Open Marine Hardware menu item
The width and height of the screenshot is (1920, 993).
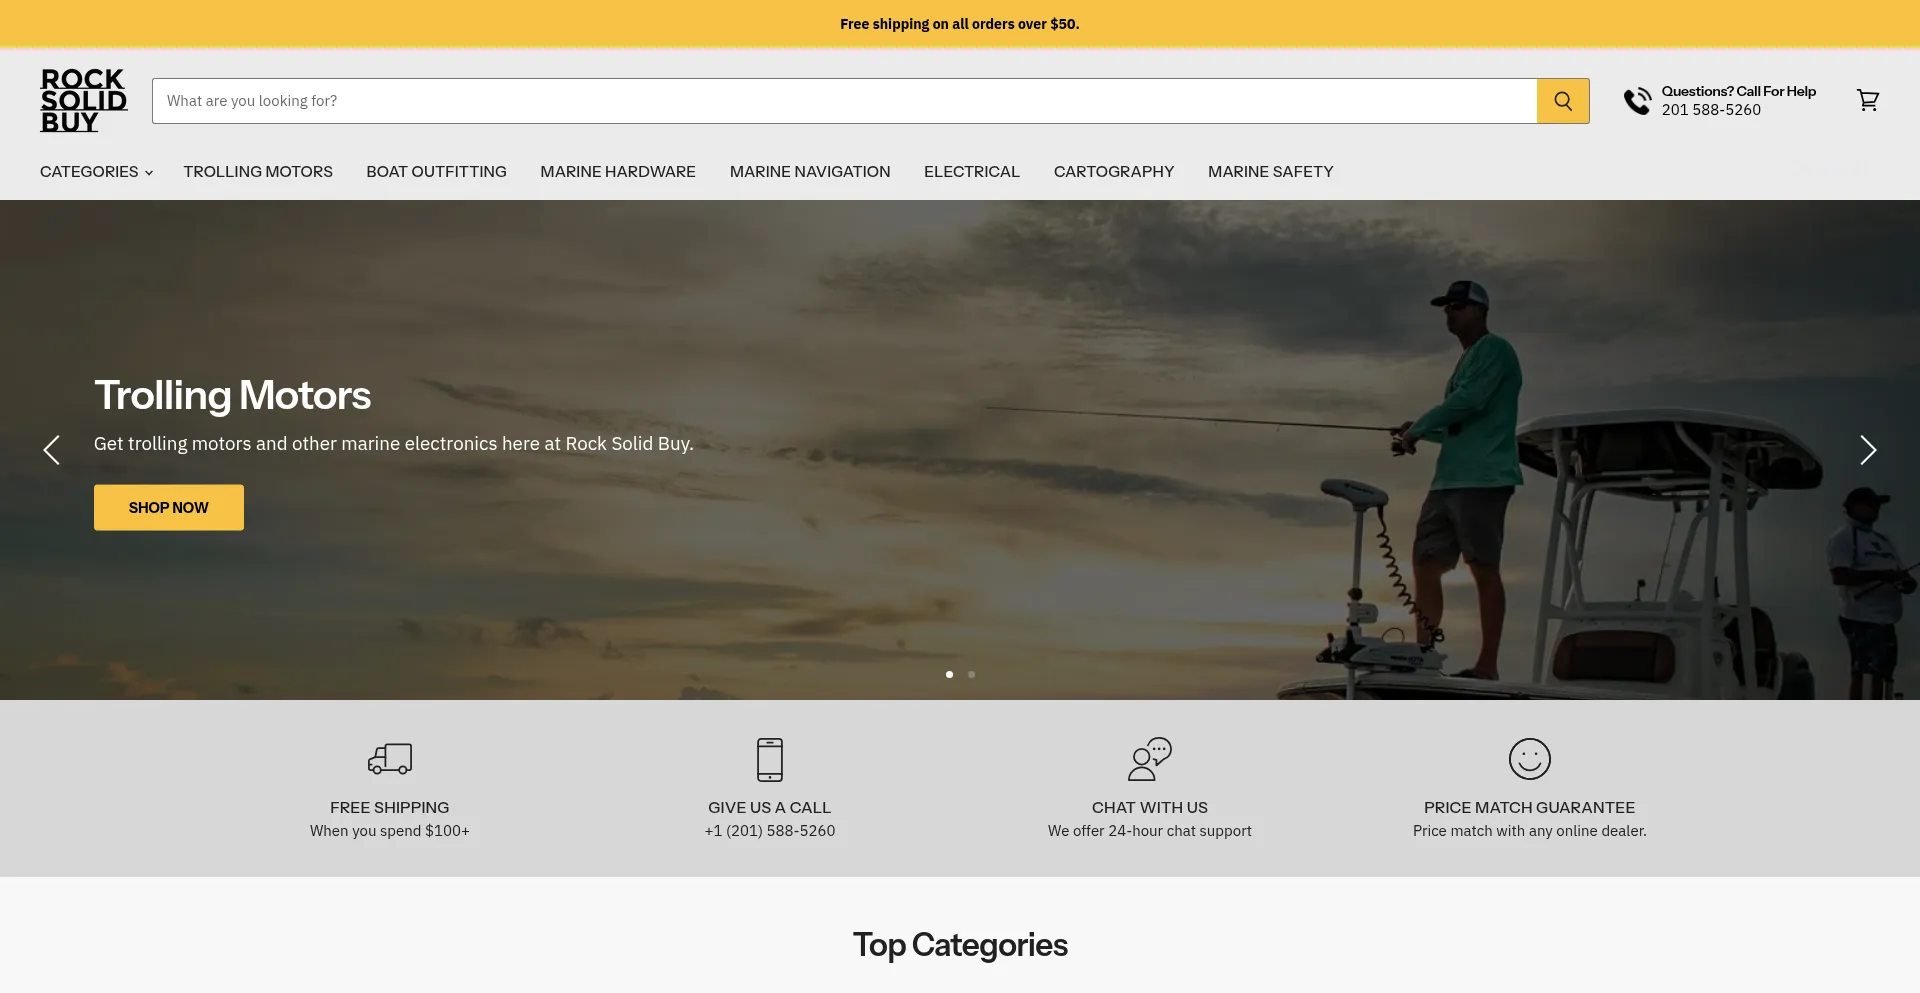pos(618,172)
